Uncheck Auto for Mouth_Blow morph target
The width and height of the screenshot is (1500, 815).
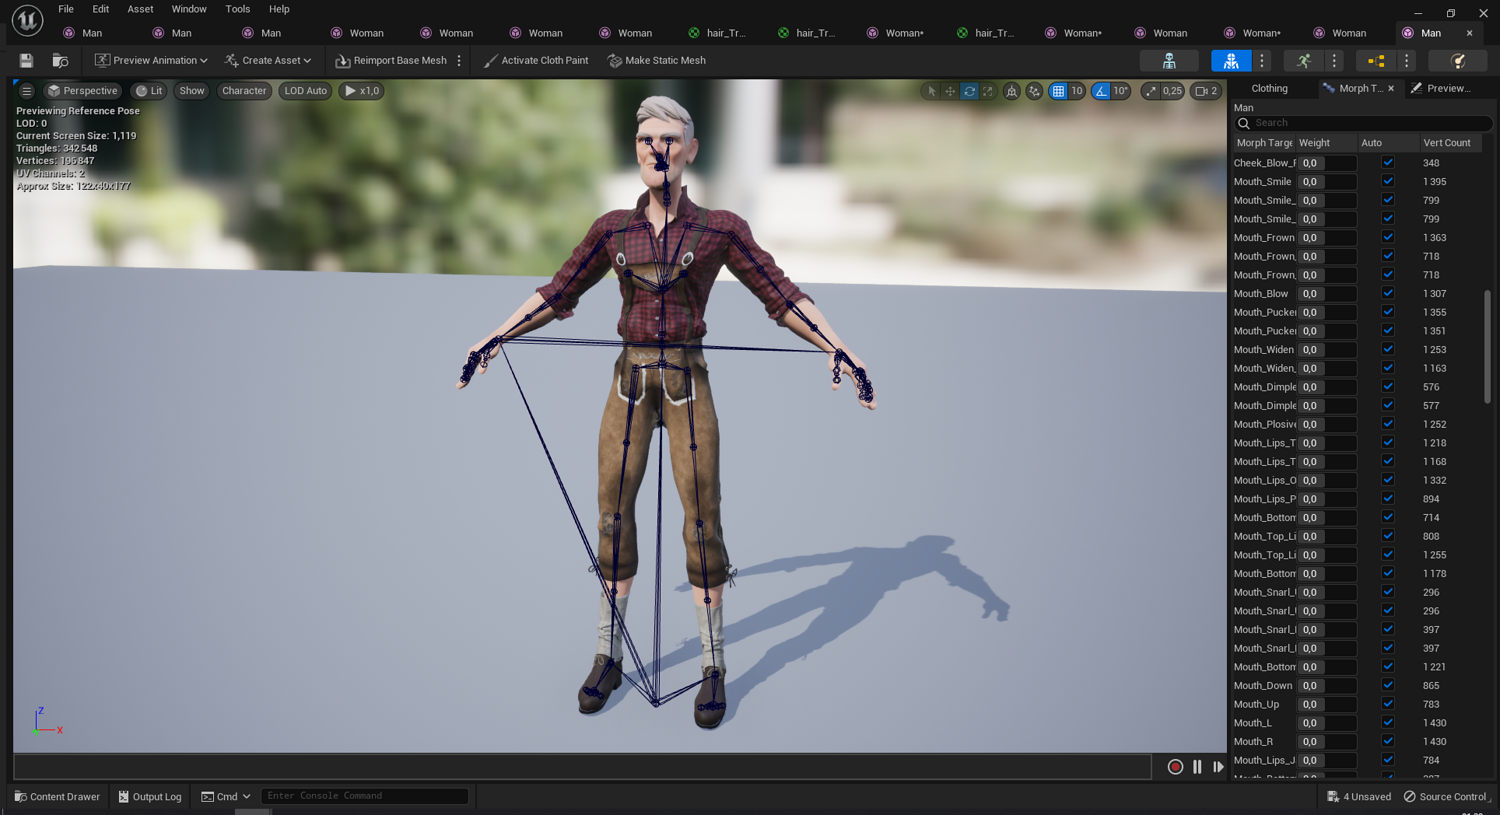click(x=1388, y=294)
